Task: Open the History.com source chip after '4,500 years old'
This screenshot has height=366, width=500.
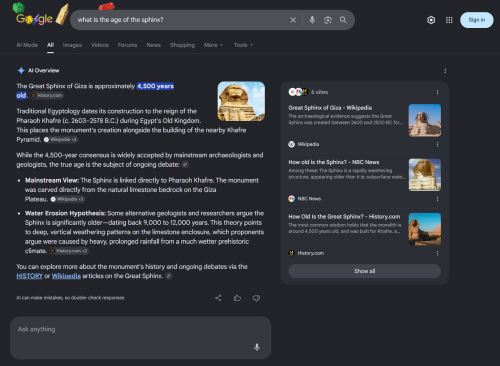Action: click(x=47, y=96)
